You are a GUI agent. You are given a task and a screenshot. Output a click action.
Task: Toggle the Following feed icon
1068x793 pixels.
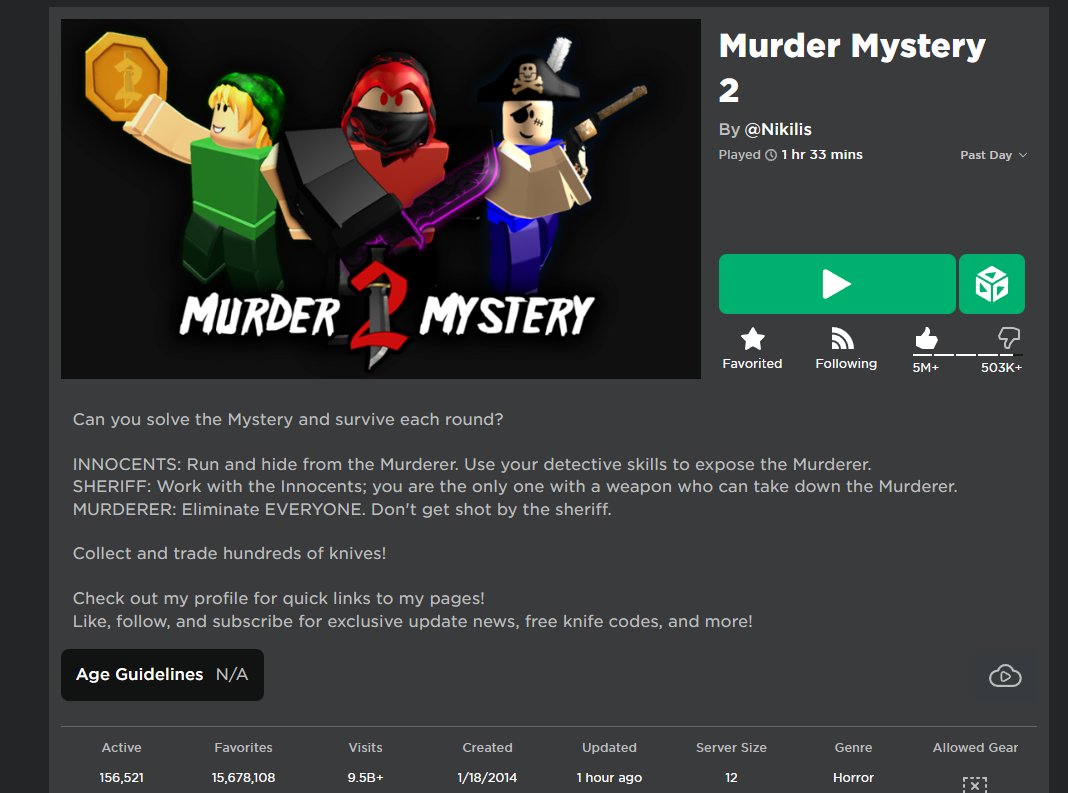[x=843, y=339]
